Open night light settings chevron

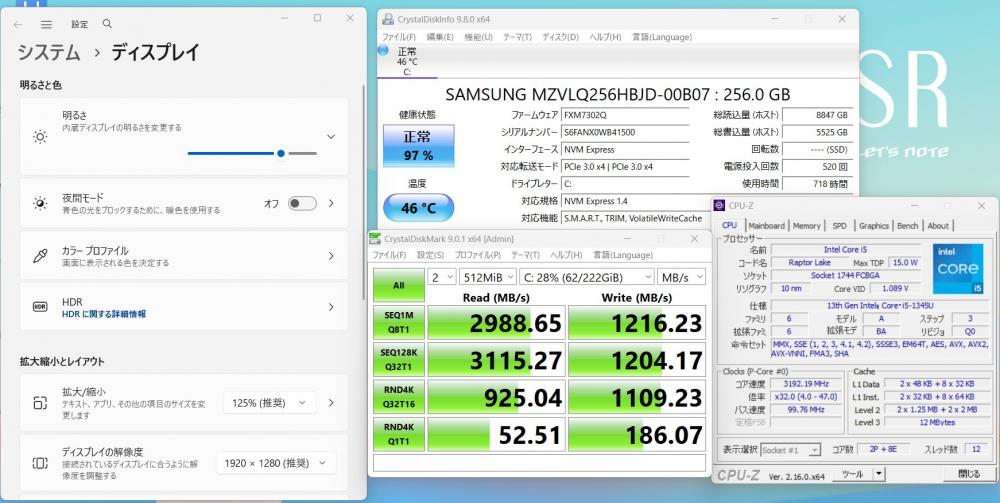[x=331, y=203]
